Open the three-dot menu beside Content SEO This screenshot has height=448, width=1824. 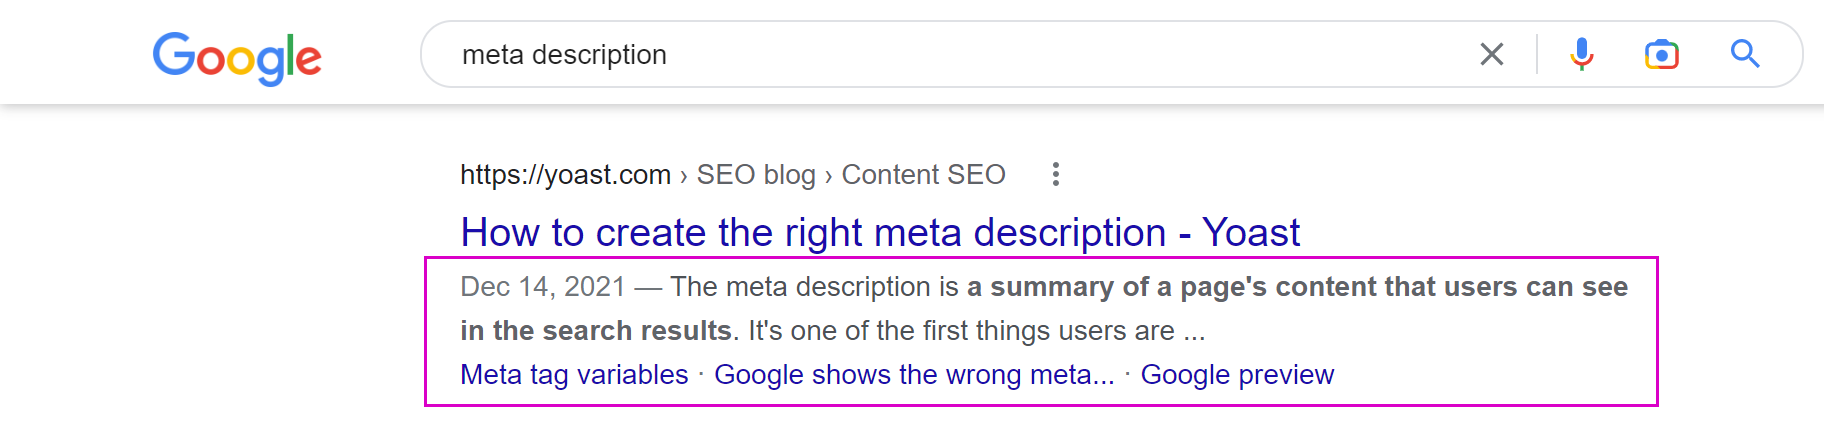tap(1055, 174)
